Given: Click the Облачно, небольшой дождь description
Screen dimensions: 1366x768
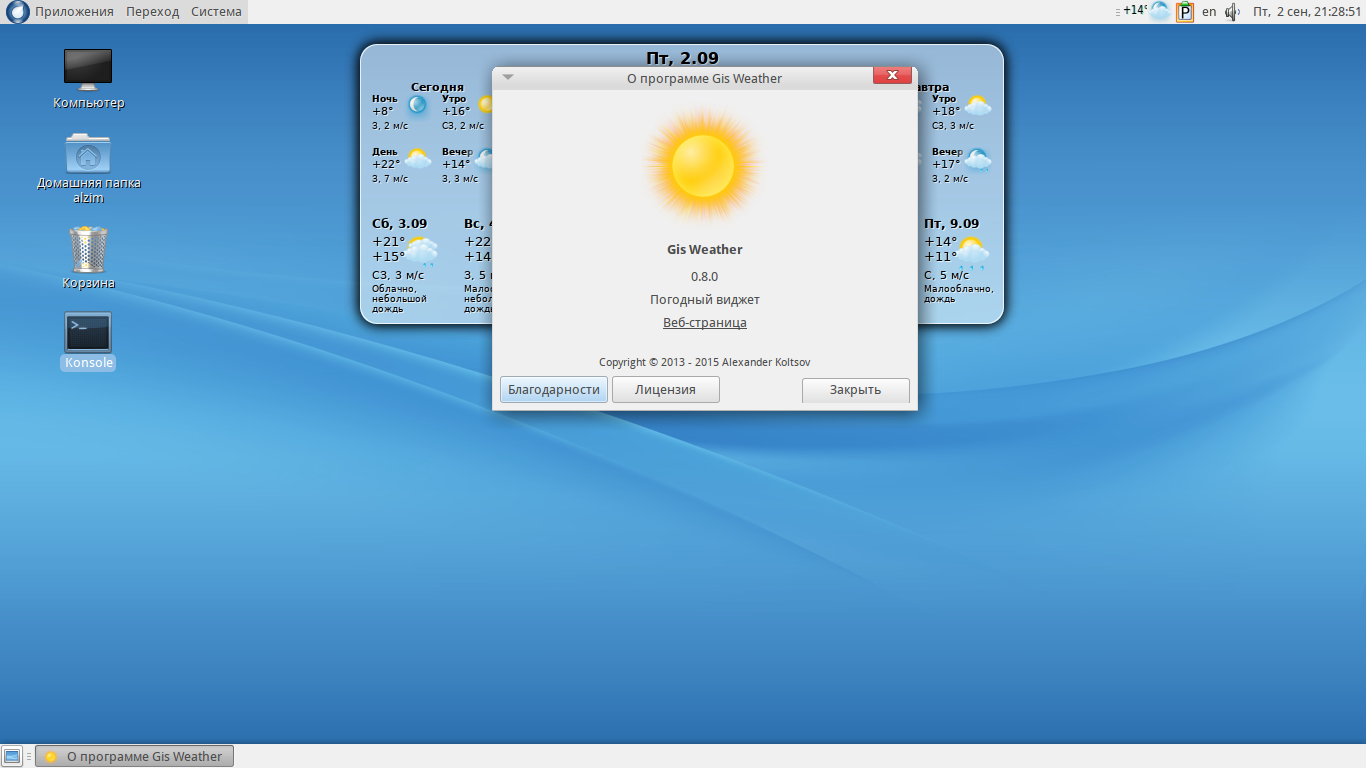Looking at the screenshot, I should [399, 299].
